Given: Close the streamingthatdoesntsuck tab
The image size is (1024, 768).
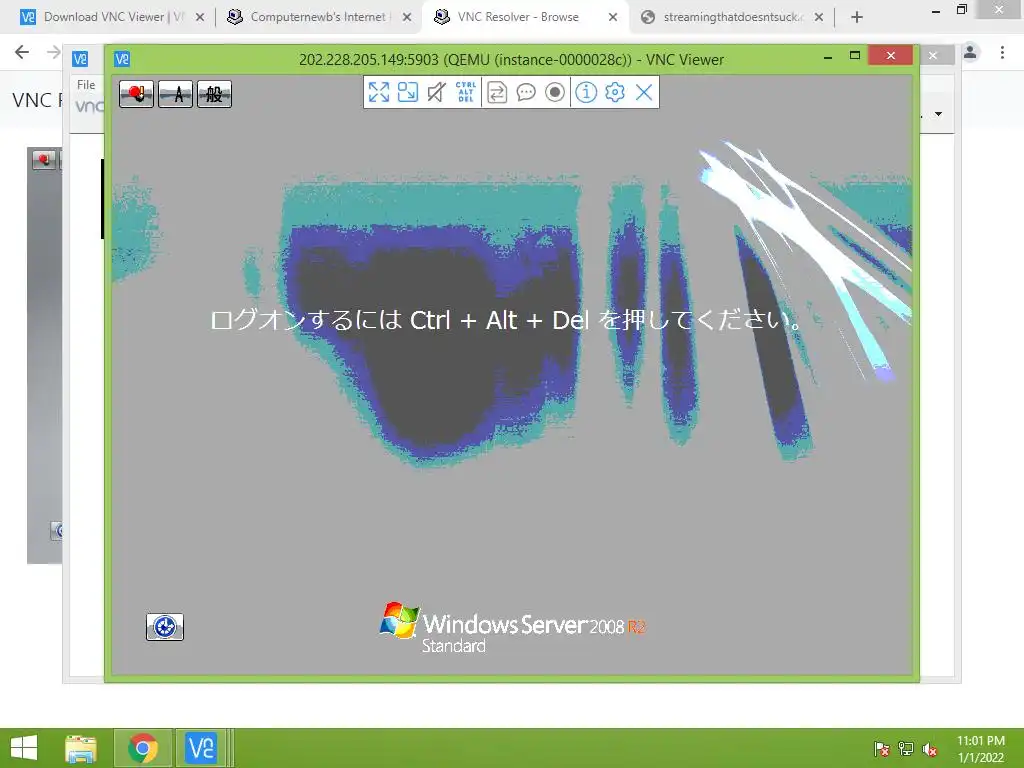Looking at the screenshot, I should point(819,17).
